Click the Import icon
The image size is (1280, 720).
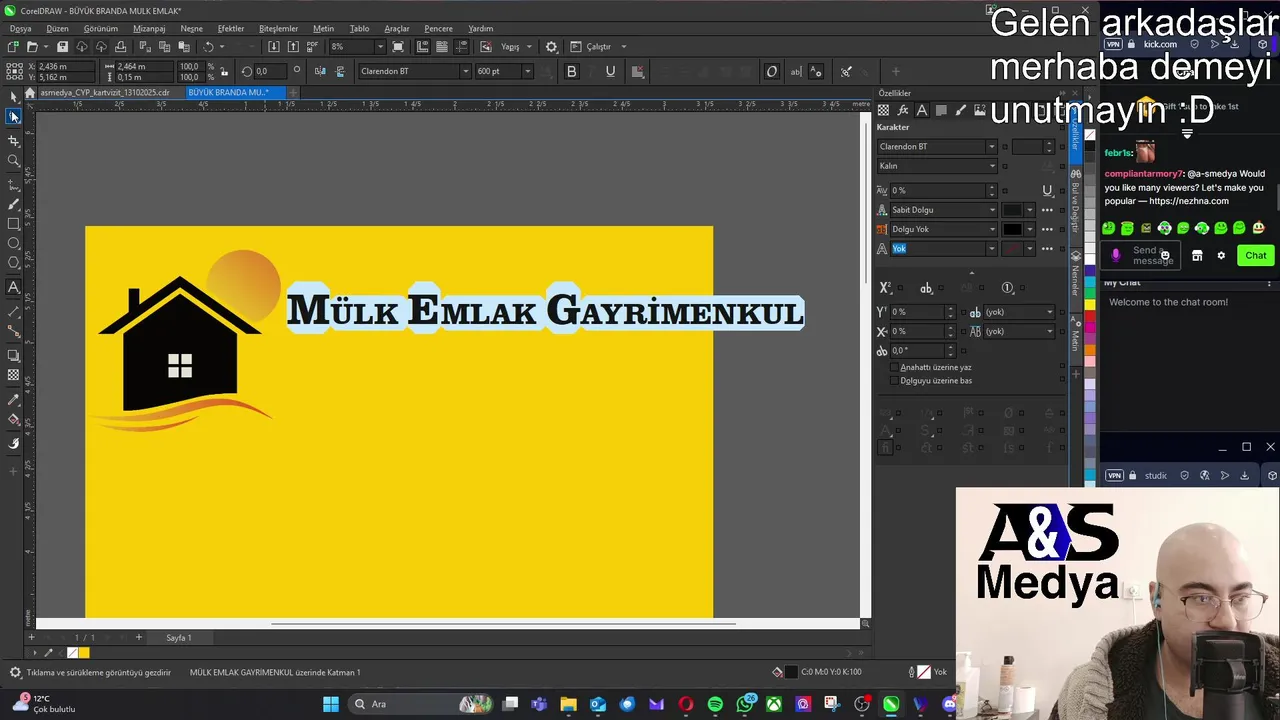tap(274, 47)
